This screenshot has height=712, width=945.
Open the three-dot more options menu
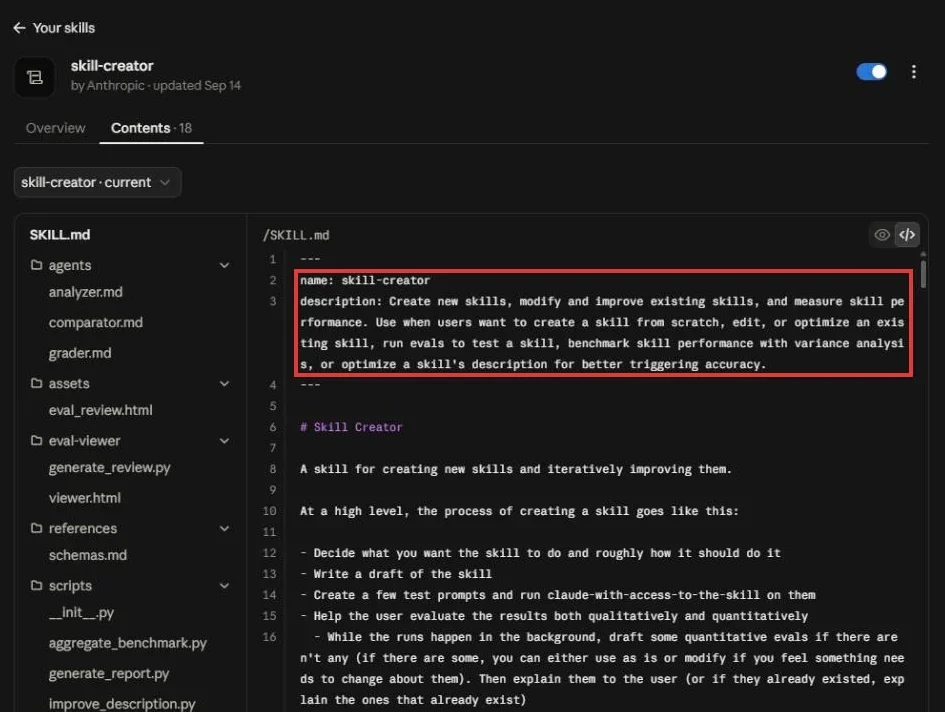(x=914, y=72)
